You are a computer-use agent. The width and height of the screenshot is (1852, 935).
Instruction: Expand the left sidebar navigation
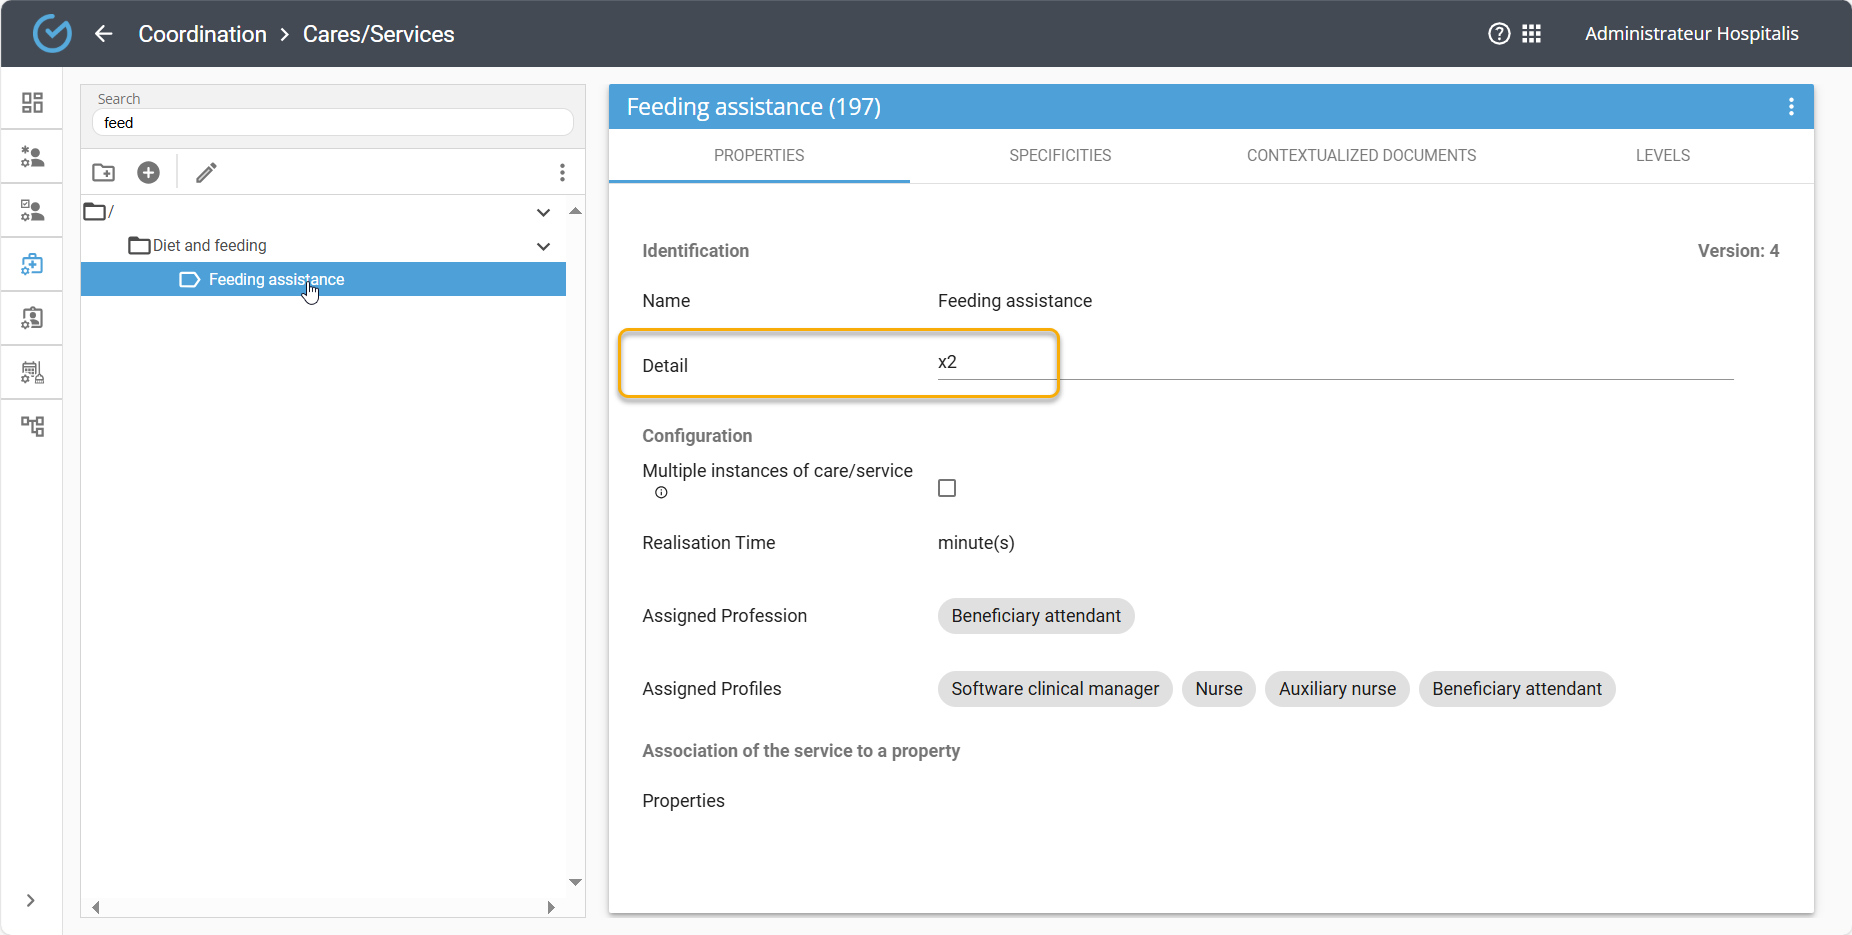tap(31, 900)
